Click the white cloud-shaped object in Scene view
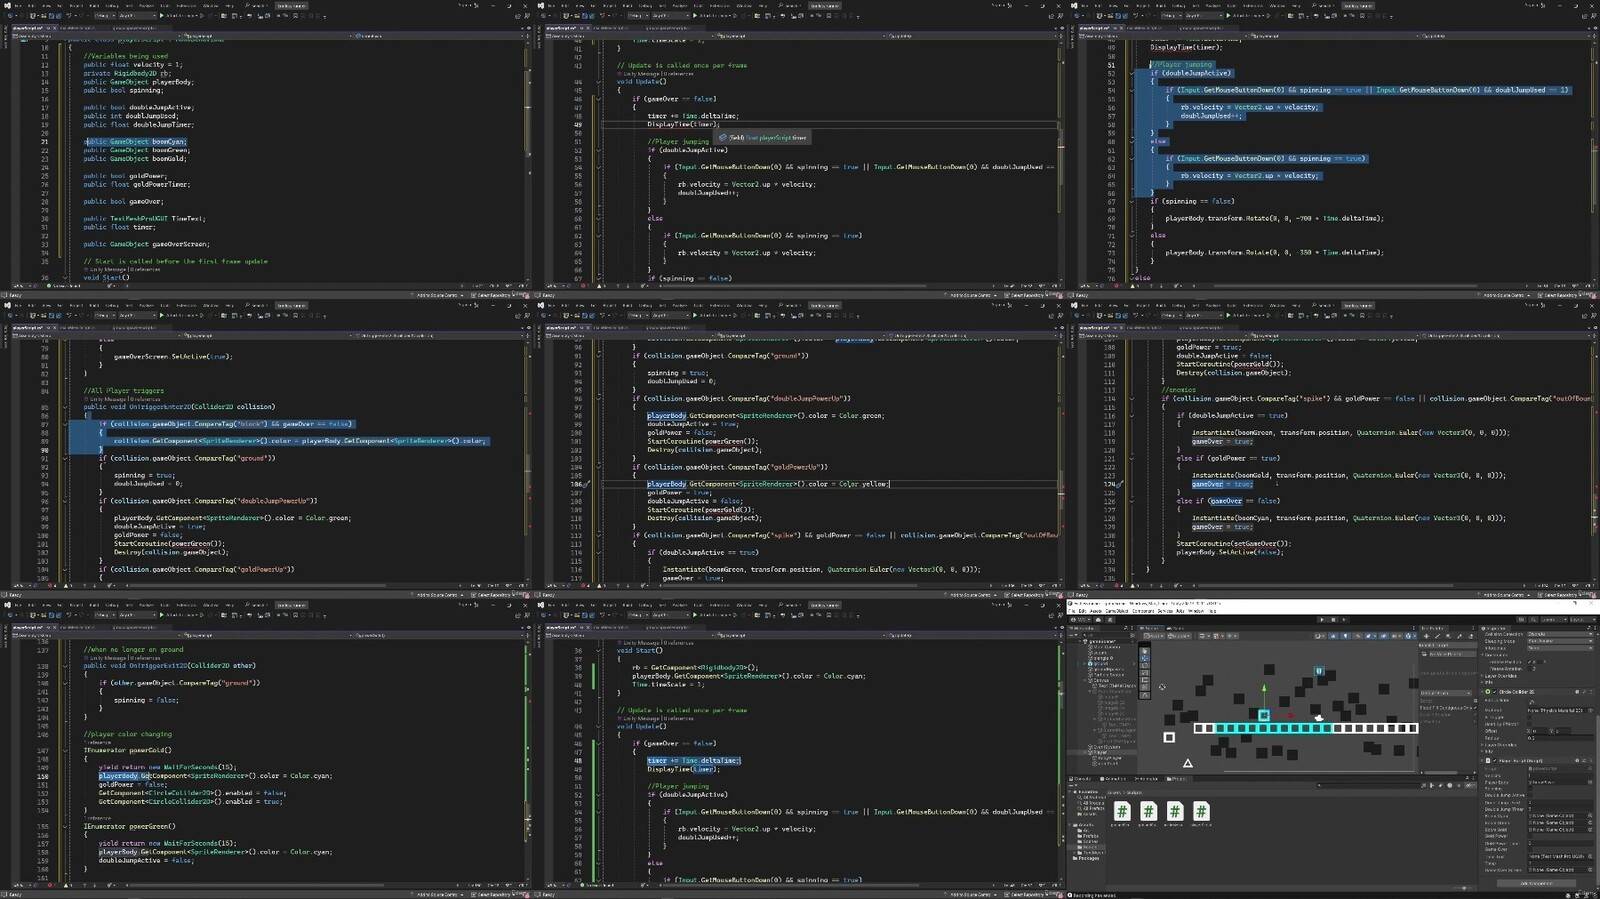Screen dimensions: 1600x899 pos(1319,717)
